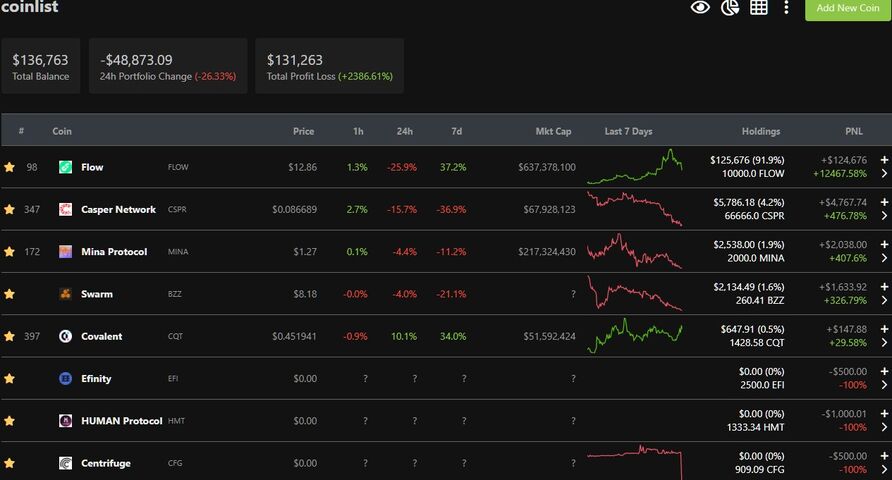
Task: Toggle the favorite star for Centrifuge
Action: pos(9,463)
